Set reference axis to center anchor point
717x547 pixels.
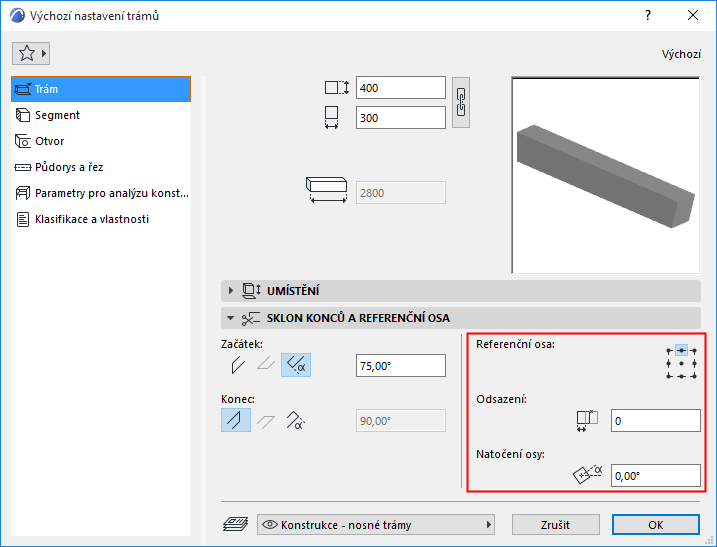(681, 364)
